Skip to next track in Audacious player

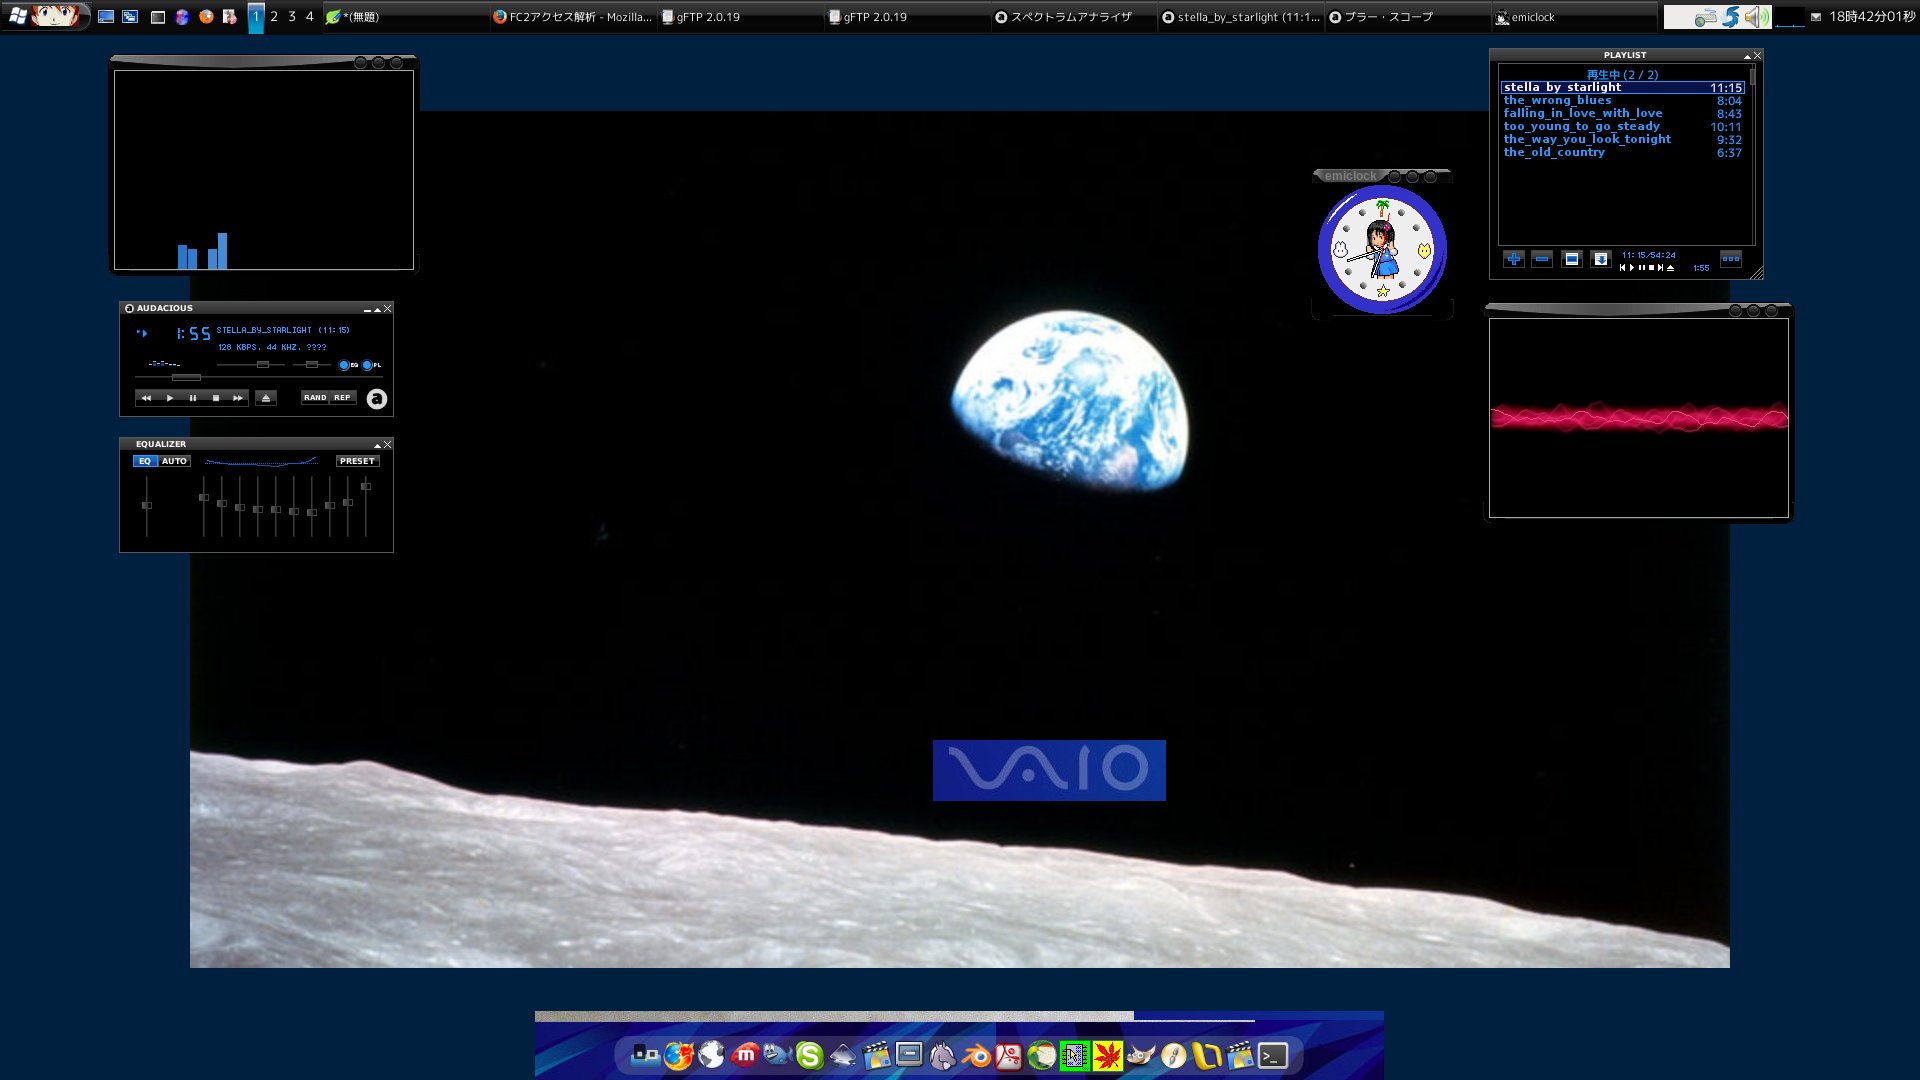[x=238, y=398]
